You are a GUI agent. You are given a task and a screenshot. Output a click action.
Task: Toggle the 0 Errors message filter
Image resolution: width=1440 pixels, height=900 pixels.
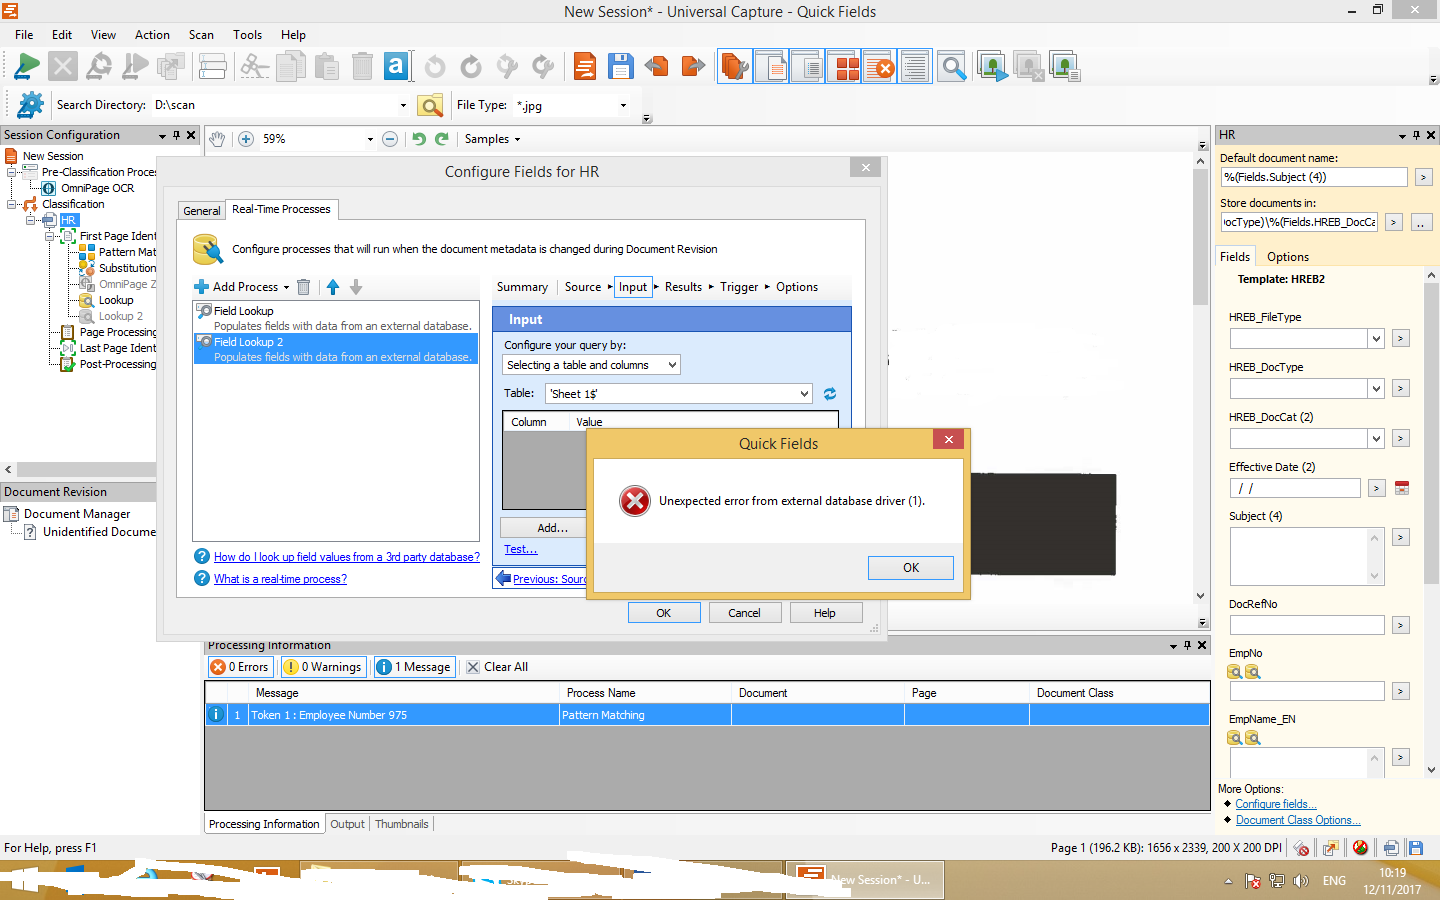pos(240,667)
